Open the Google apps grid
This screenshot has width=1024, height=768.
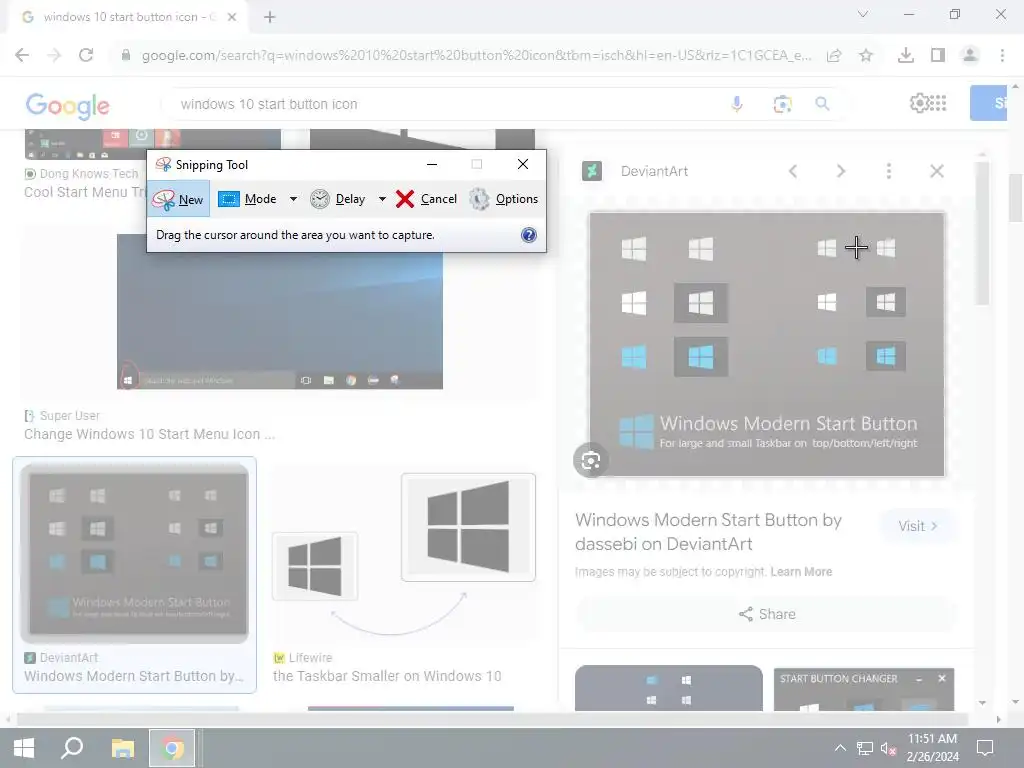point(938,103)
